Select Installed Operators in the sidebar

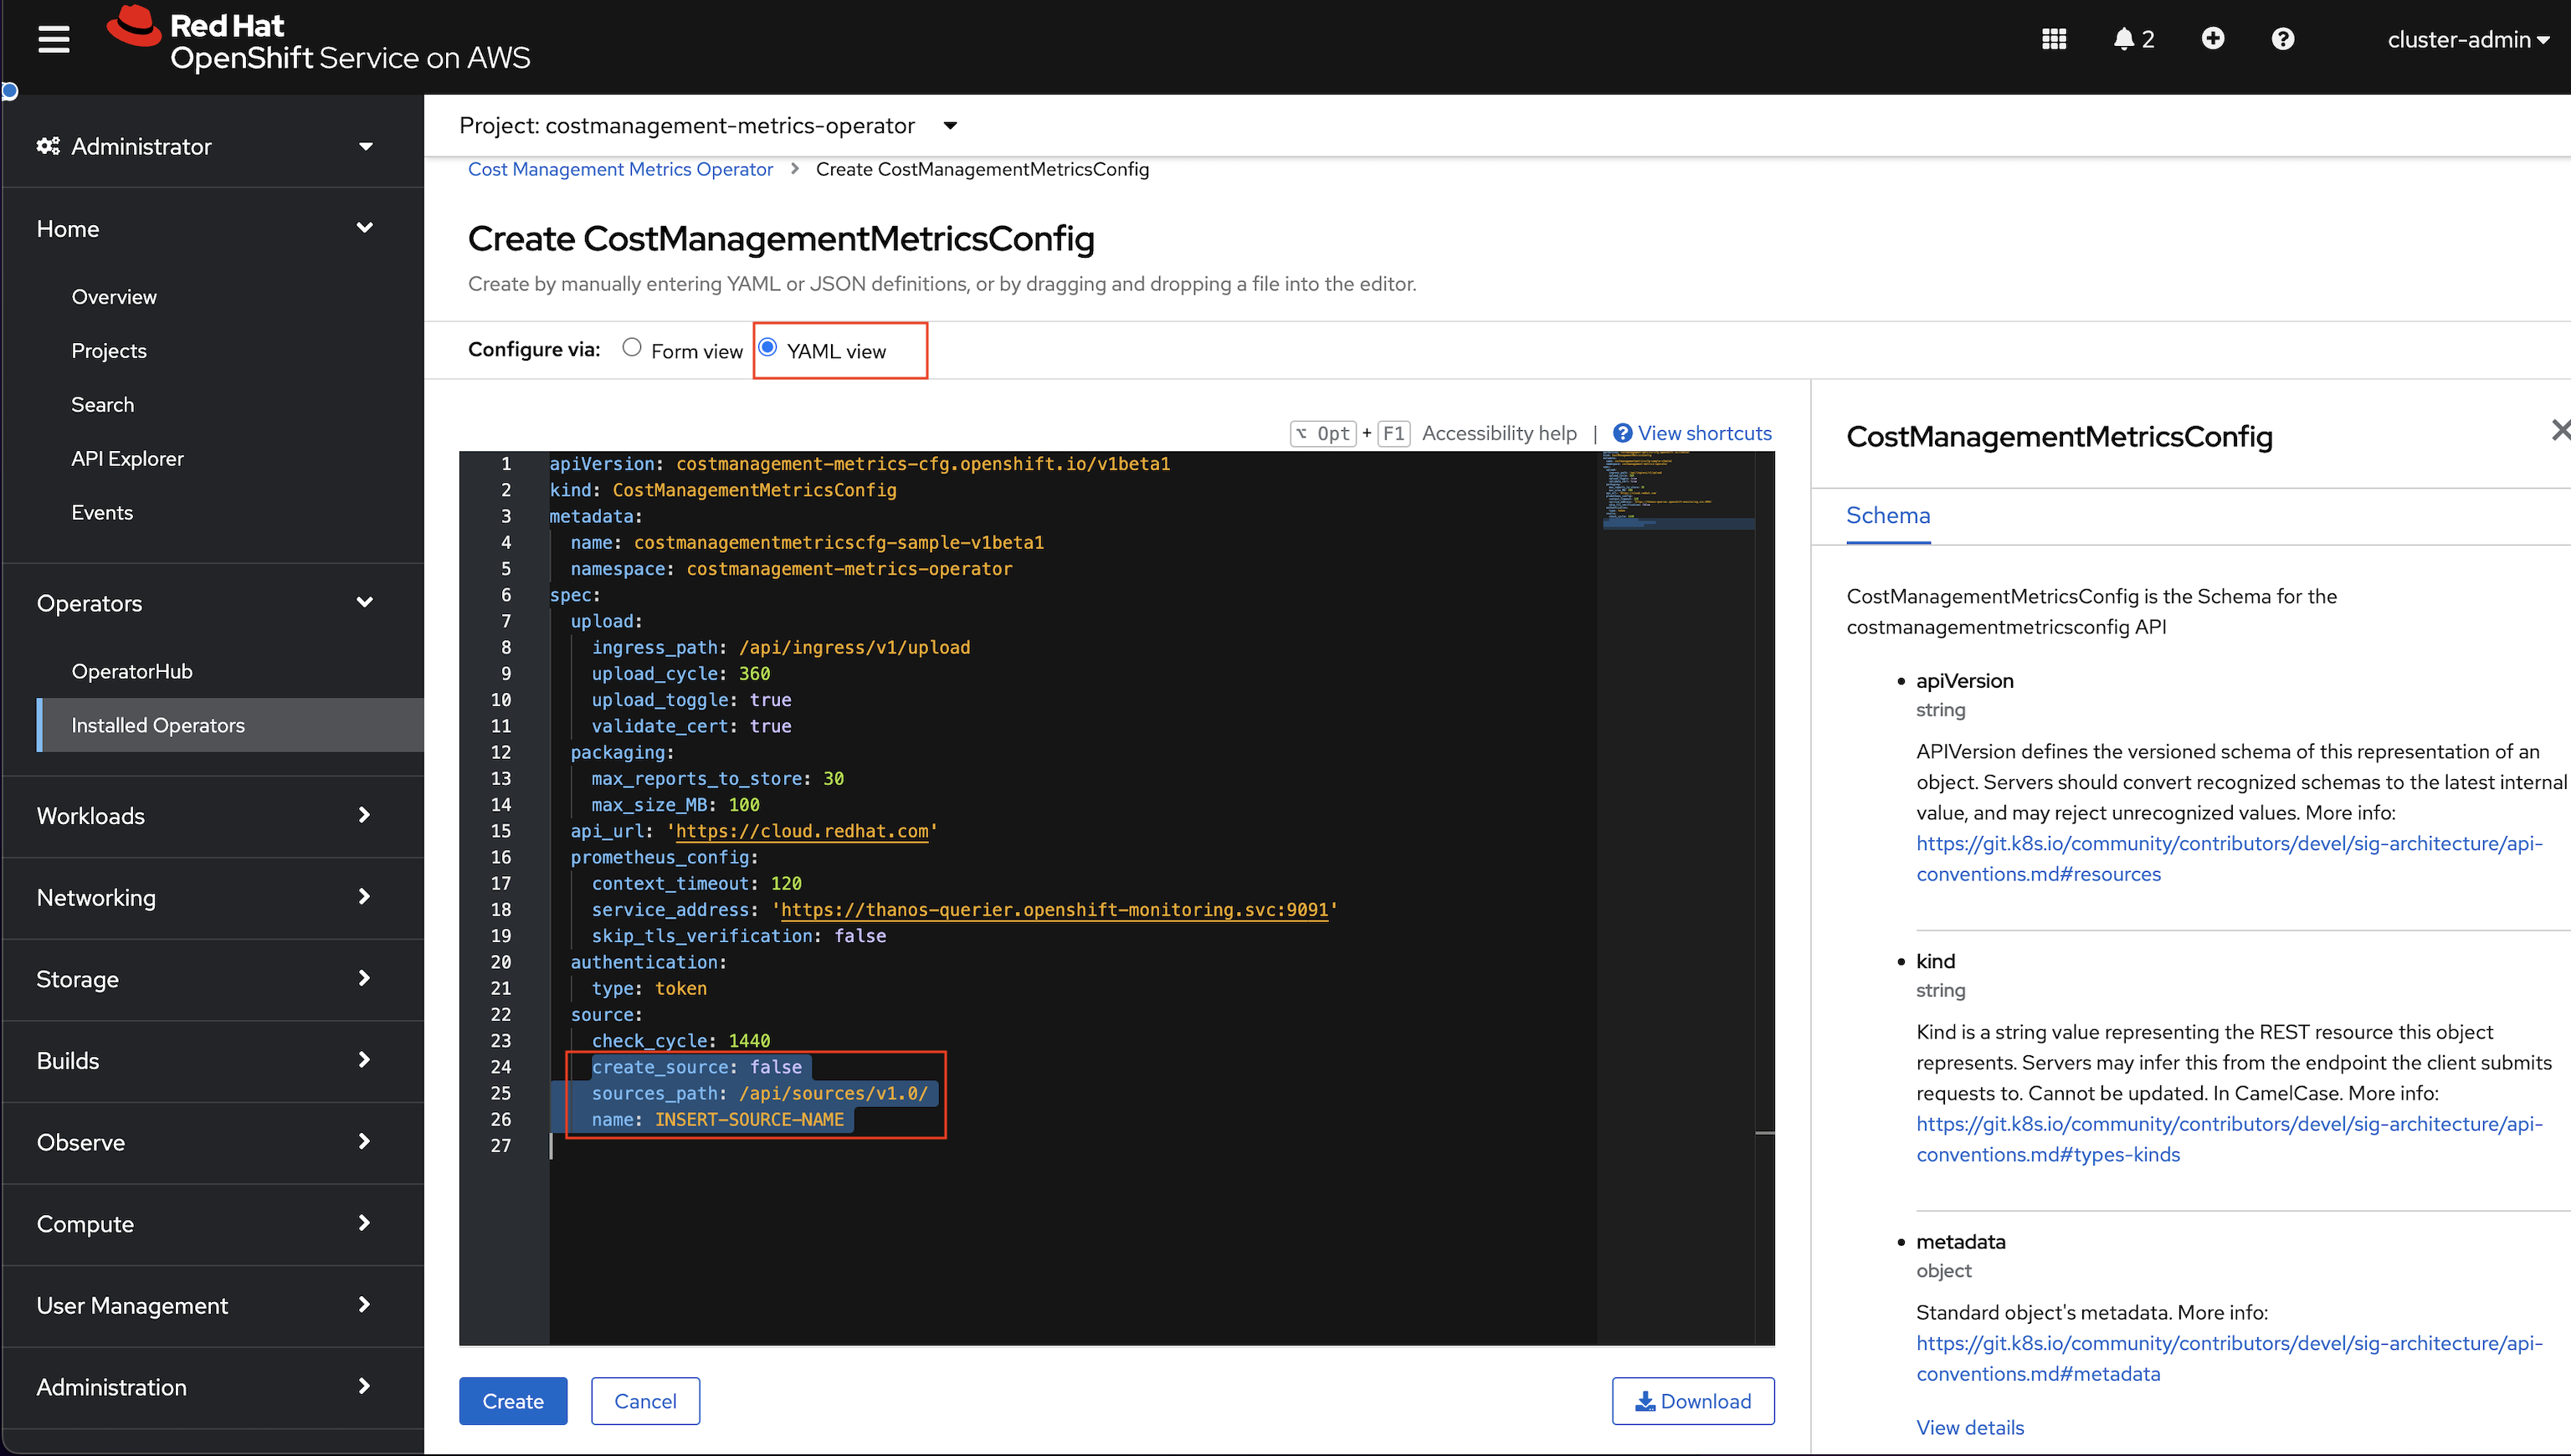157,725
